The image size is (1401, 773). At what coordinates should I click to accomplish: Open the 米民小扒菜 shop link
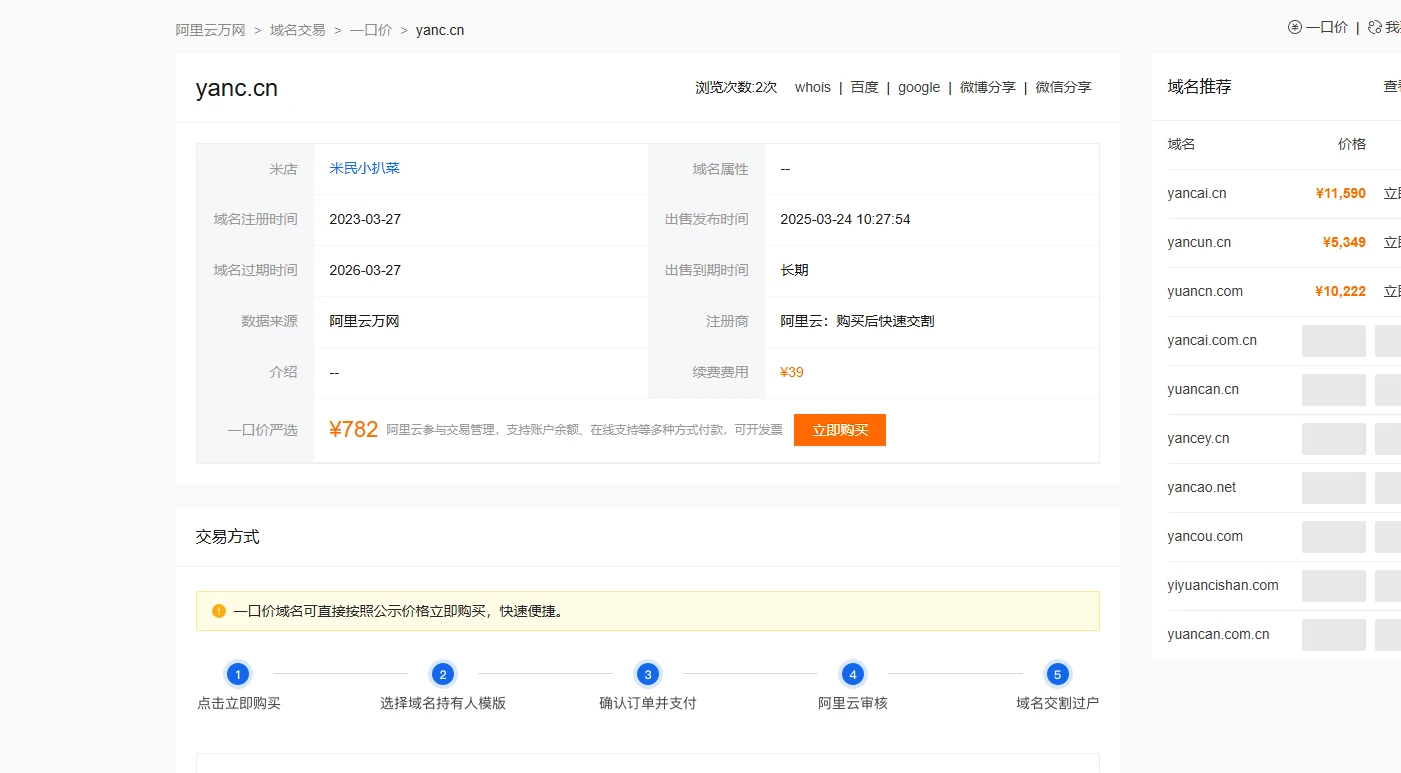[364, 169]
